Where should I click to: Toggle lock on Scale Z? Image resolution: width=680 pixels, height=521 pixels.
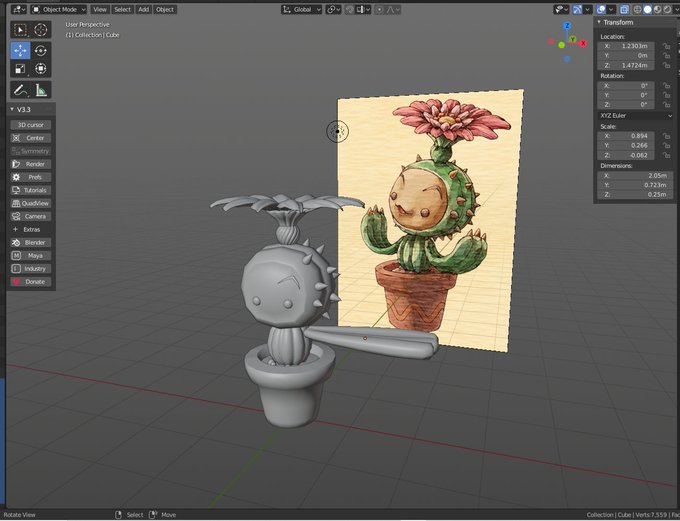(666, 155)
